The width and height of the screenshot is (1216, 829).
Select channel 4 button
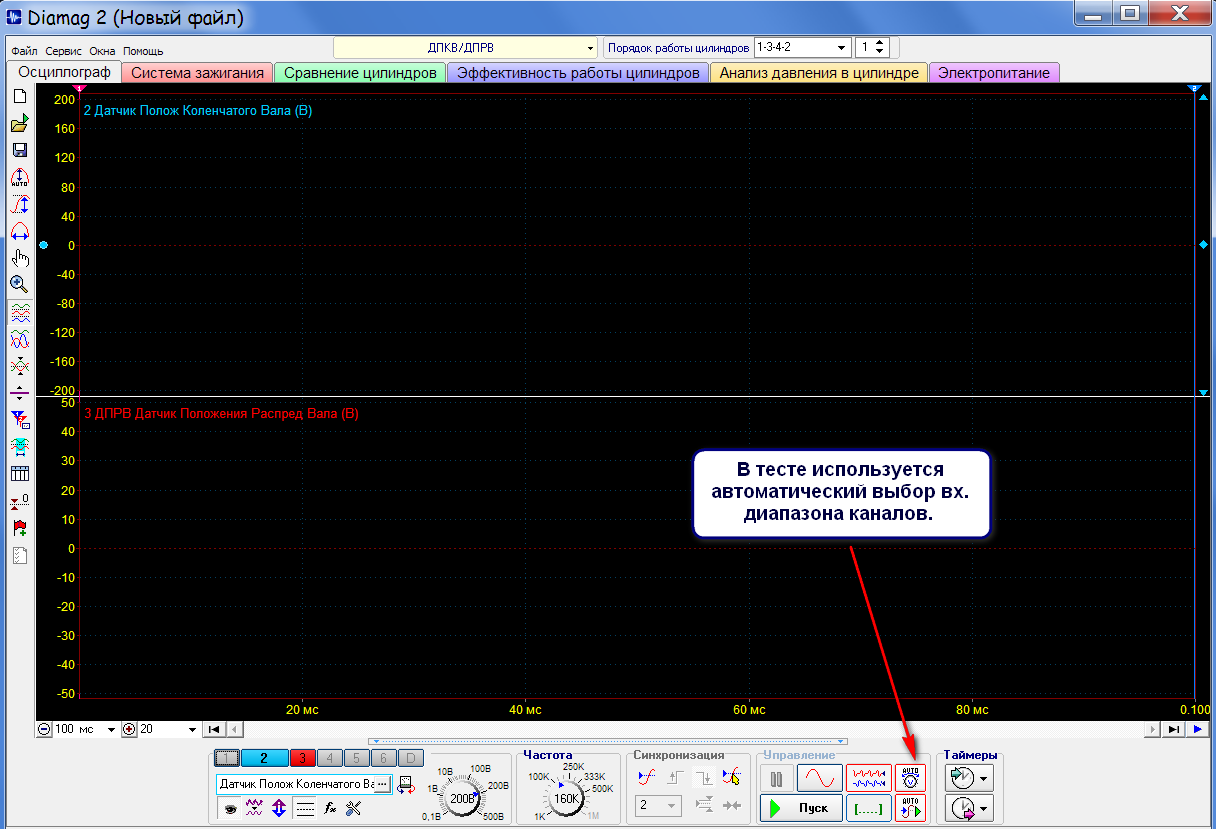(330, 758)
